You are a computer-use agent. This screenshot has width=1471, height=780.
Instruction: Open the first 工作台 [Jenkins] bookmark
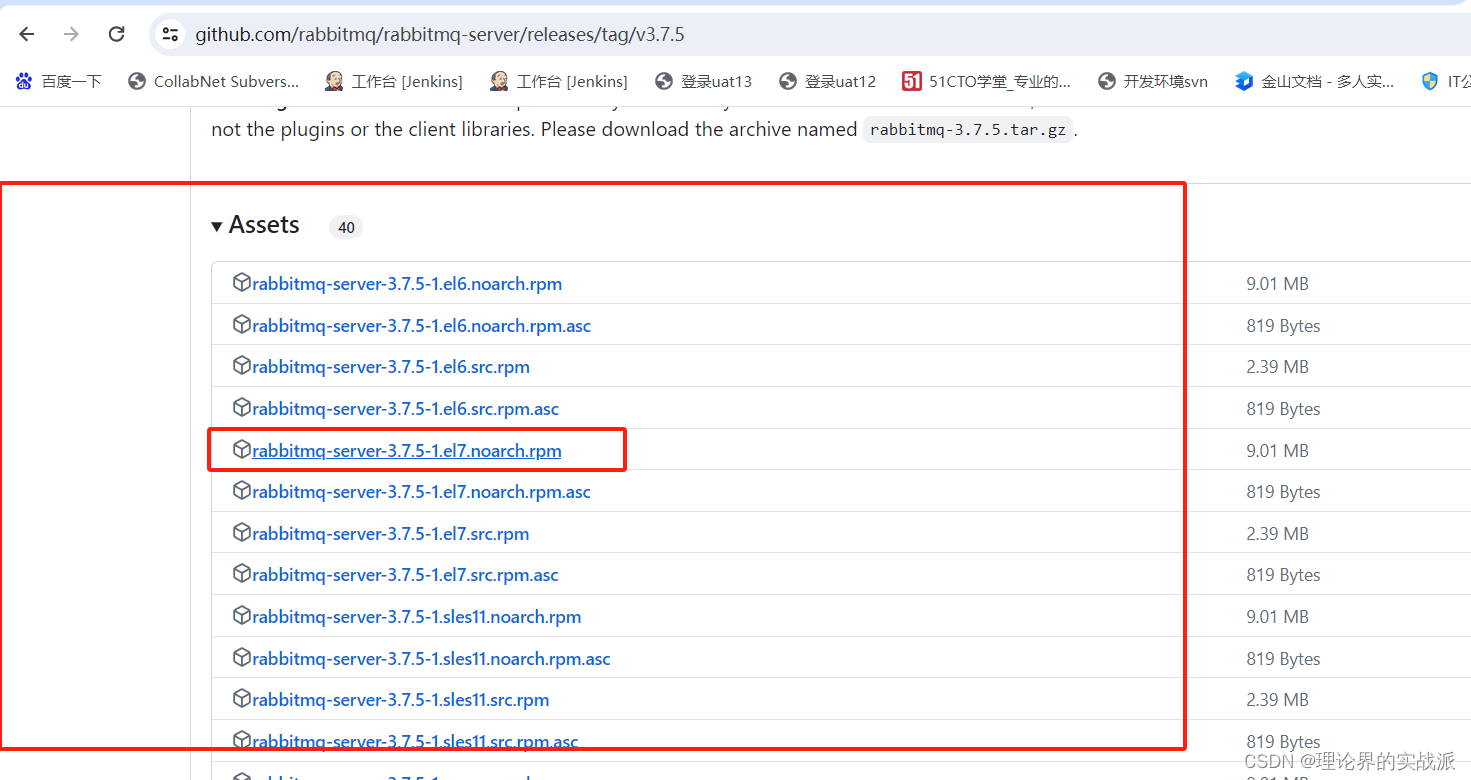click(x=393, y=81)
